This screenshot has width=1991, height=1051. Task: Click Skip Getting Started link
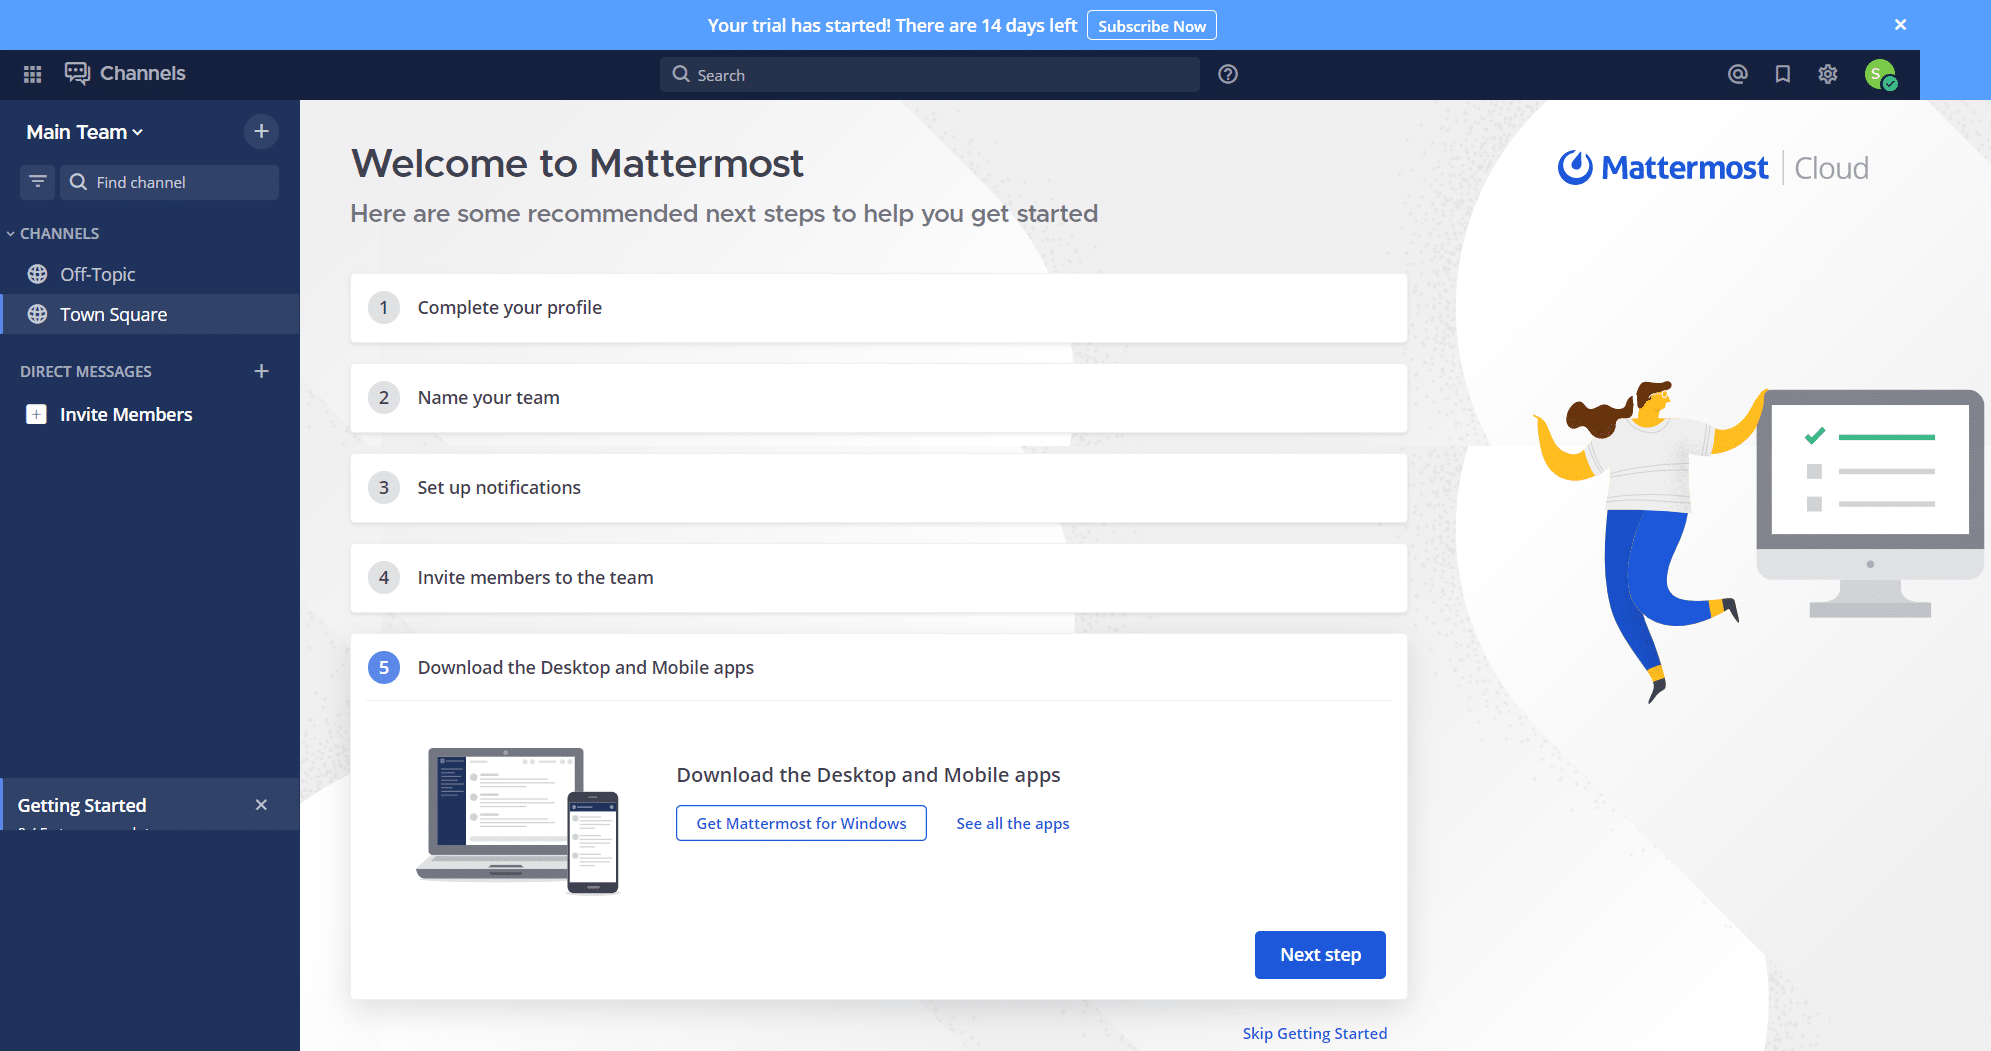click(1314, 1033)
